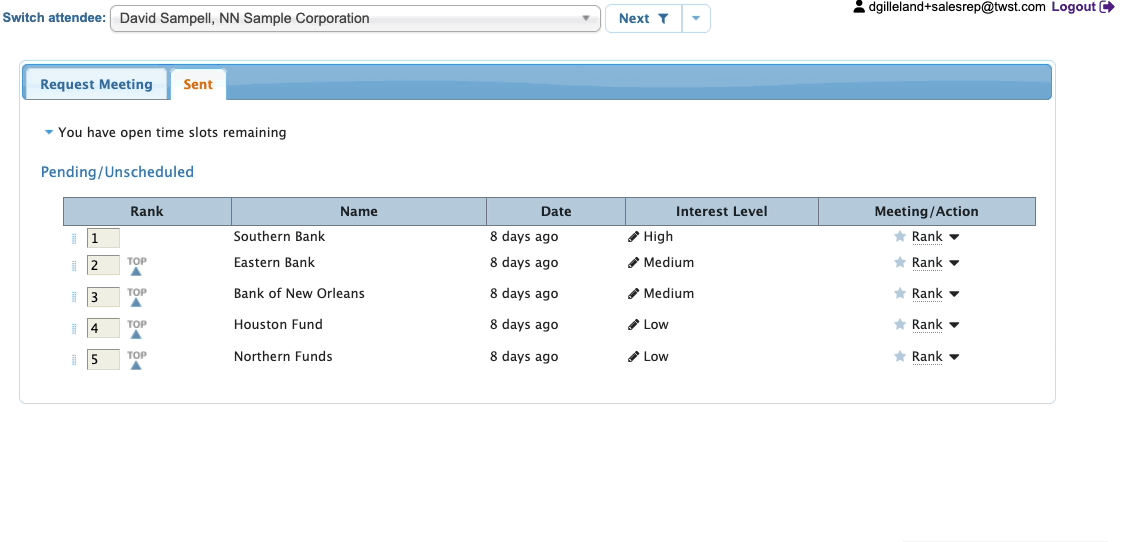The height and width of the screenshot is (542, 1128).
Task: Collapse the open time slots remaining message
Action: click(x=49, y=132)
